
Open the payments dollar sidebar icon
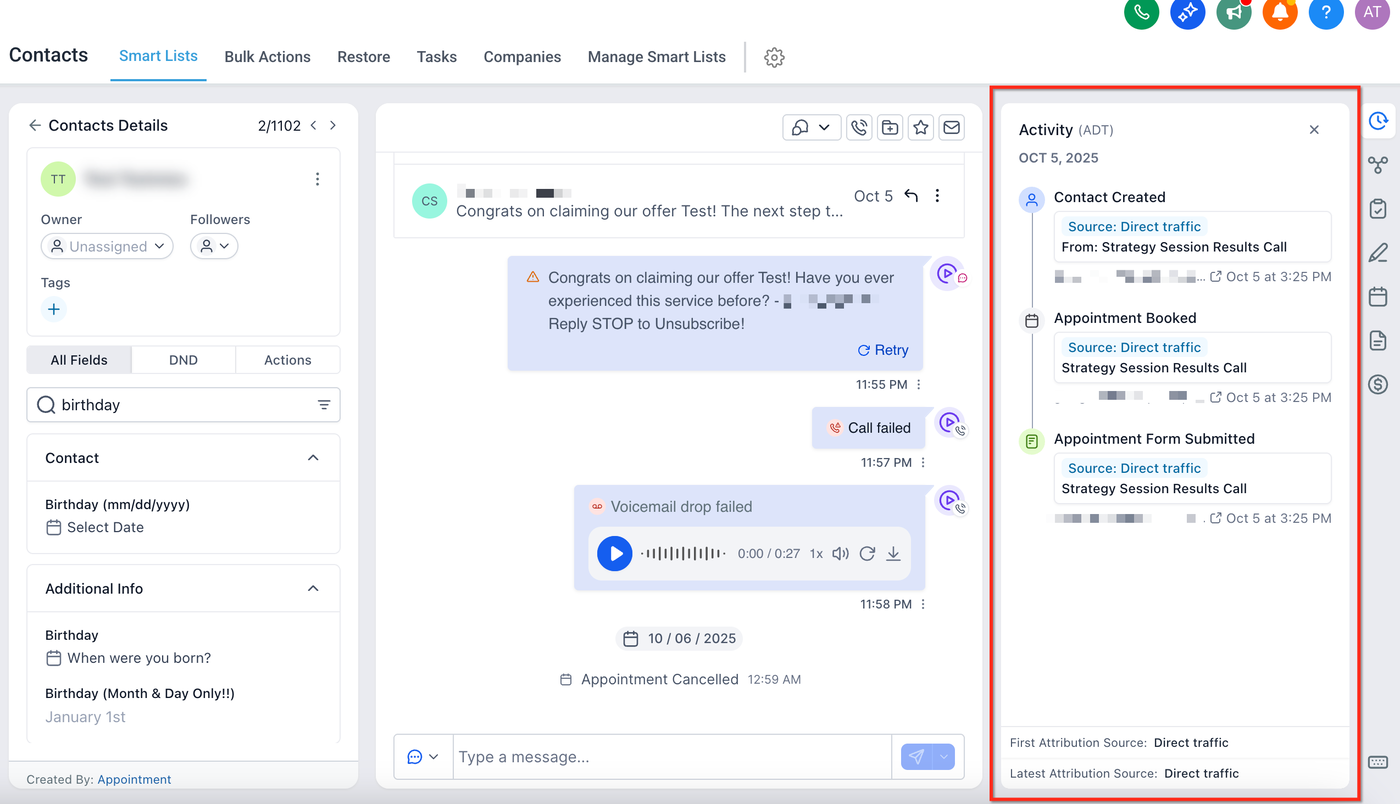(1378, 384)
